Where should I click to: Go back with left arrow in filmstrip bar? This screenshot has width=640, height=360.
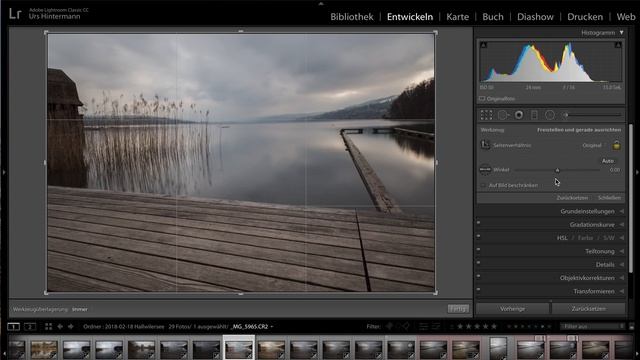click(60, 327)
